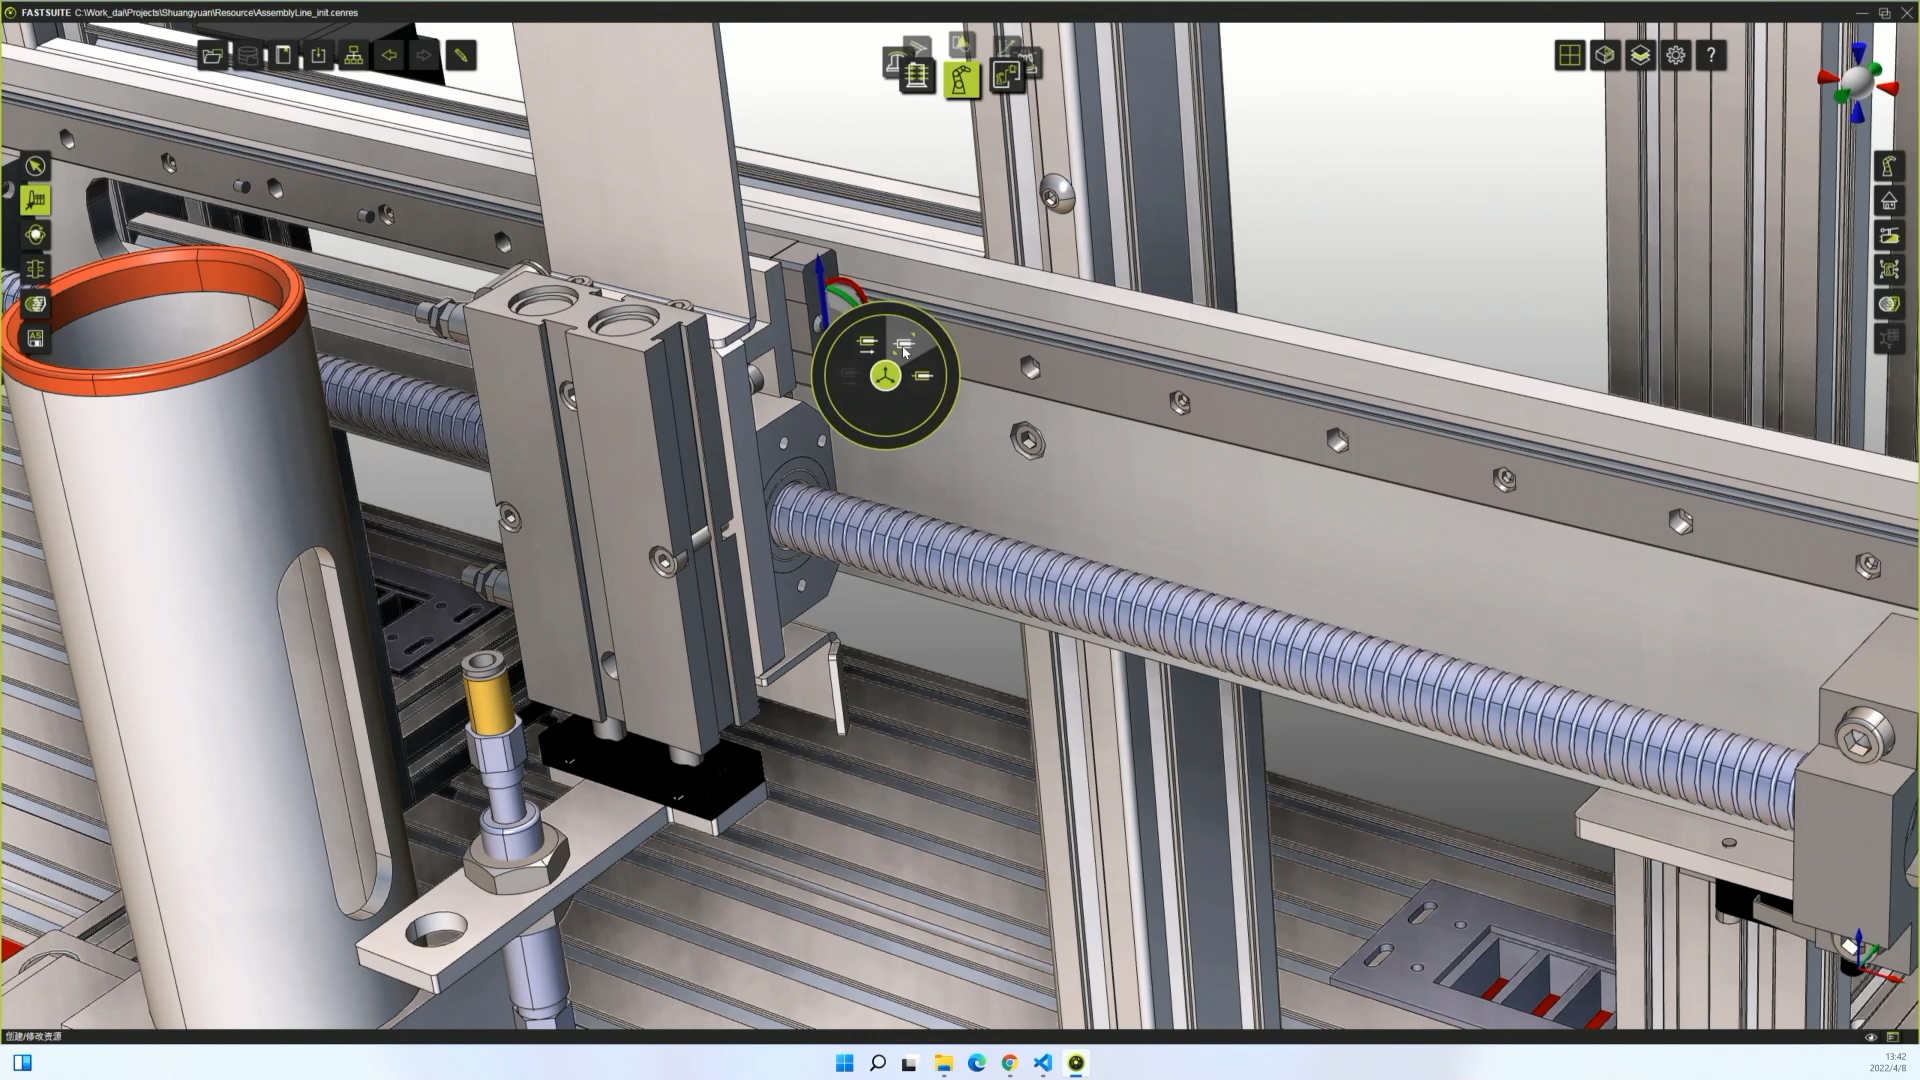The width and height of the screenshot is (1920, 1080).
Task: Click the highlighted measure tool icon
Action: (36, 200)
